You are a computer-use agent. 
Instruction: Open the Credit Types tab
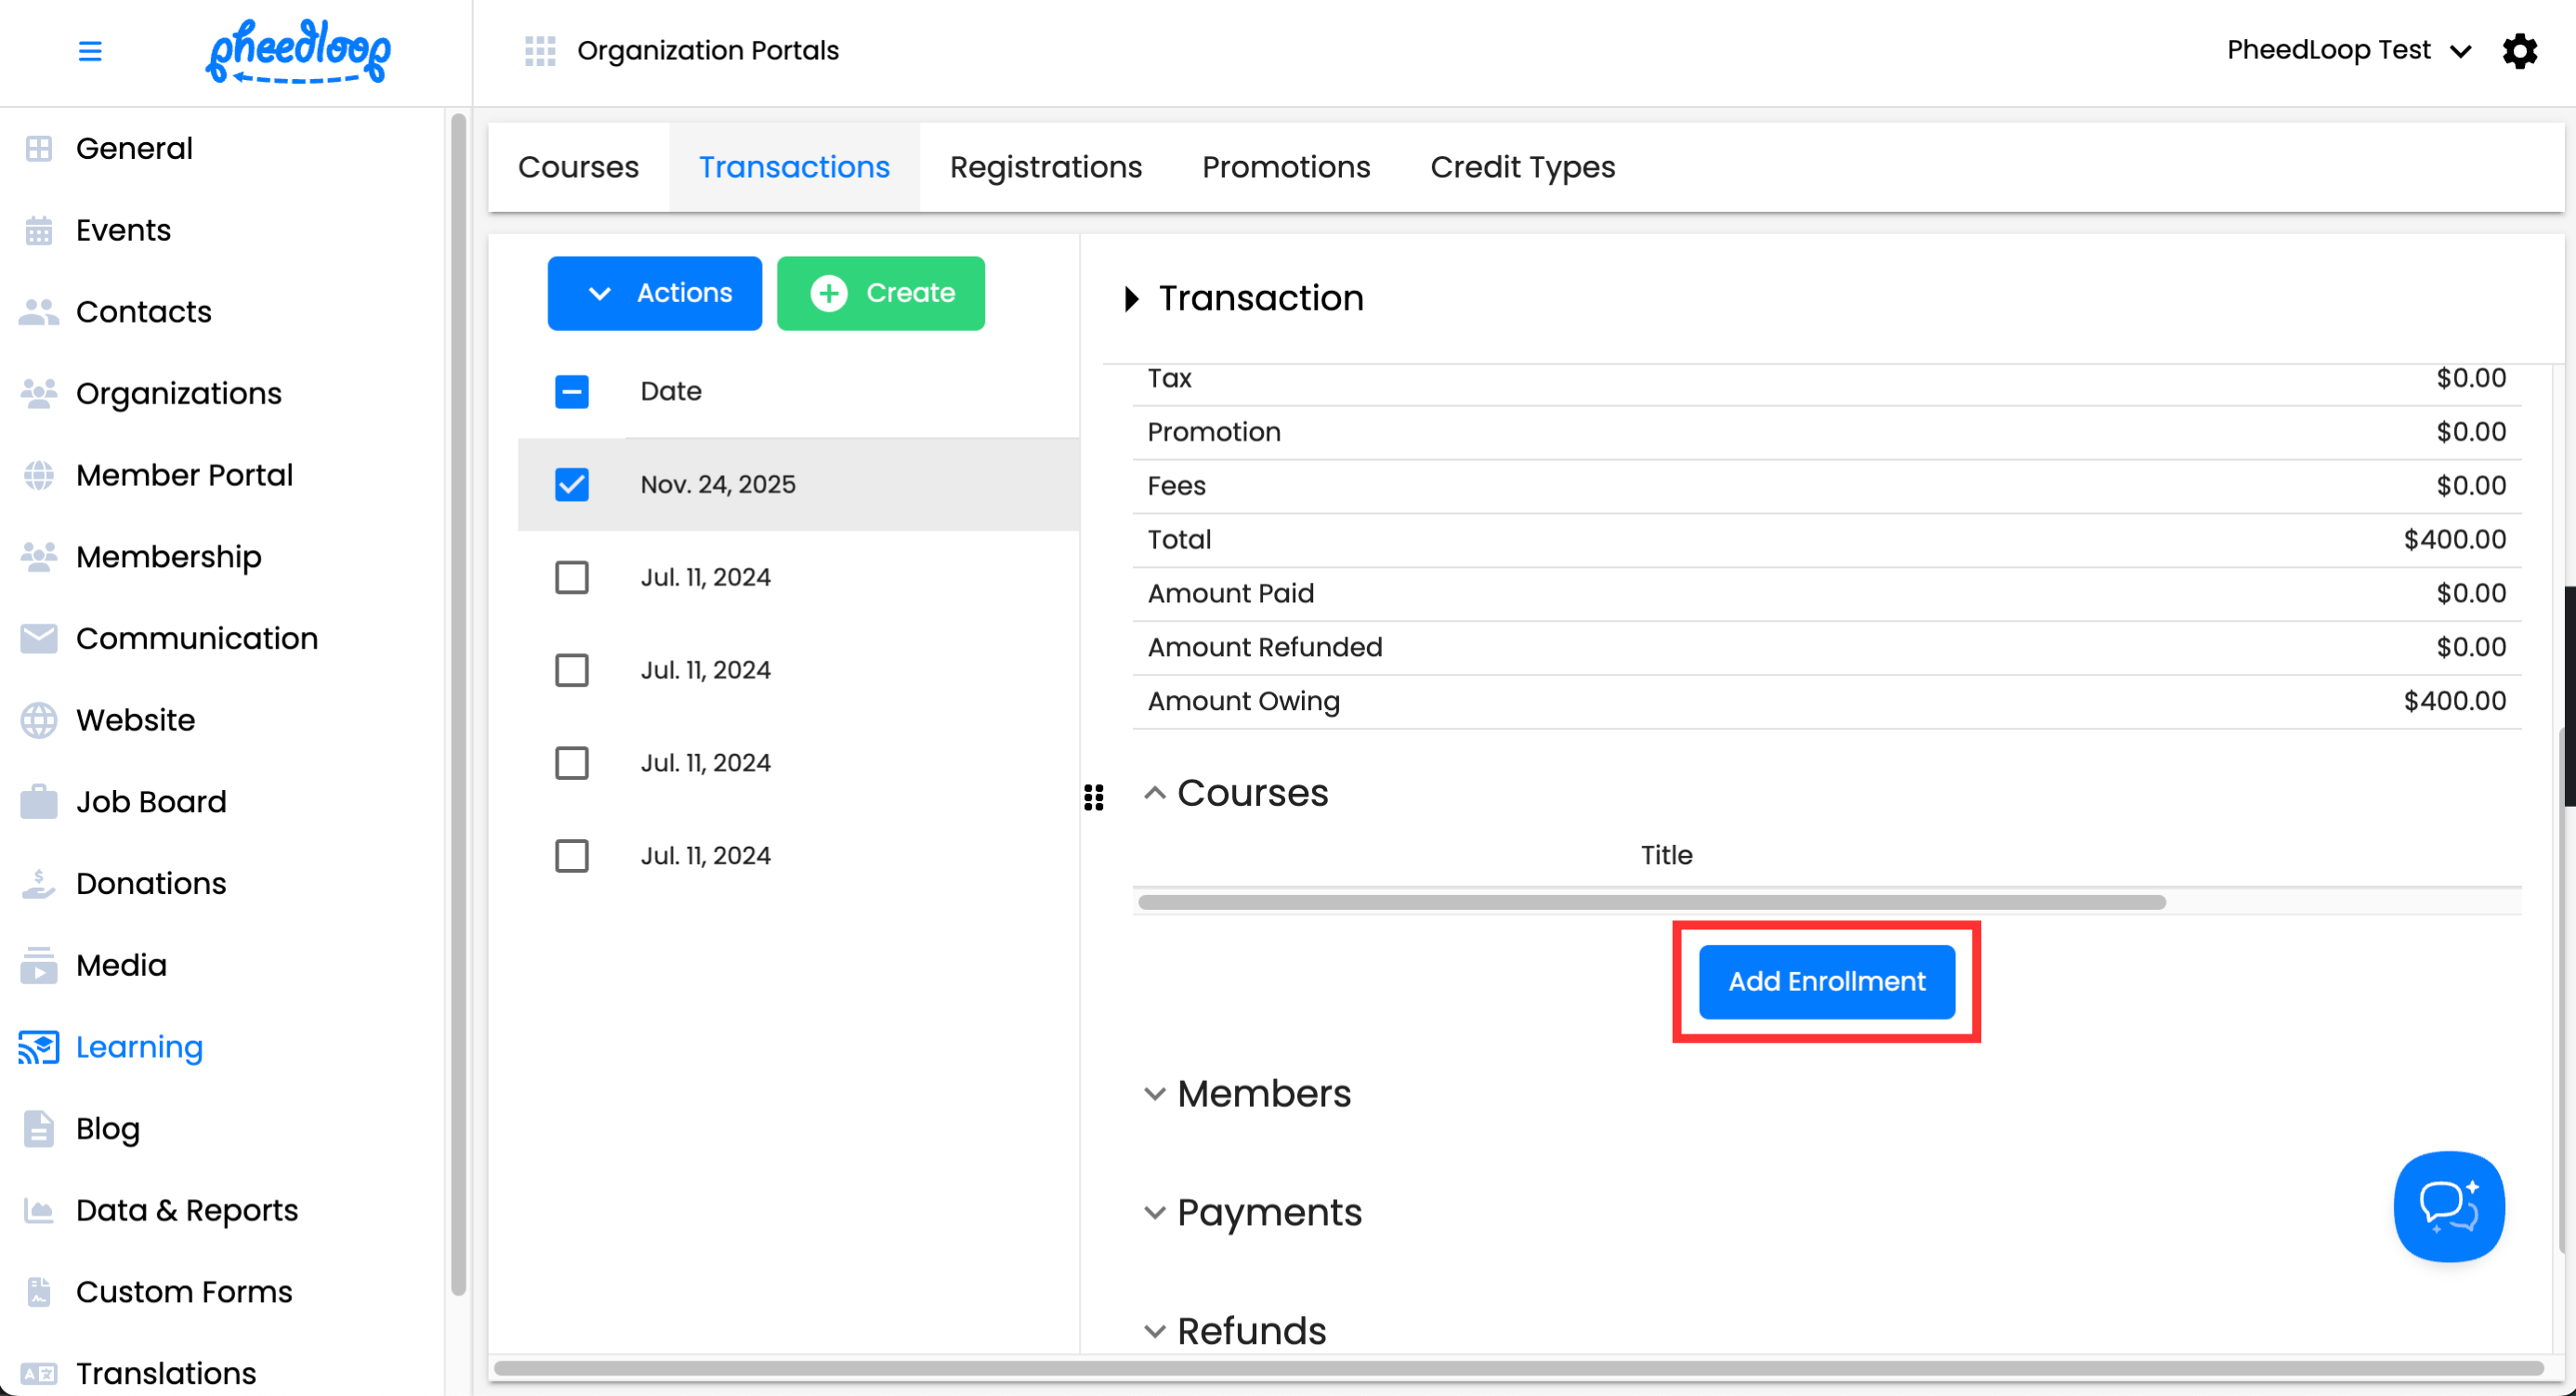click(x=1522, y=167)
